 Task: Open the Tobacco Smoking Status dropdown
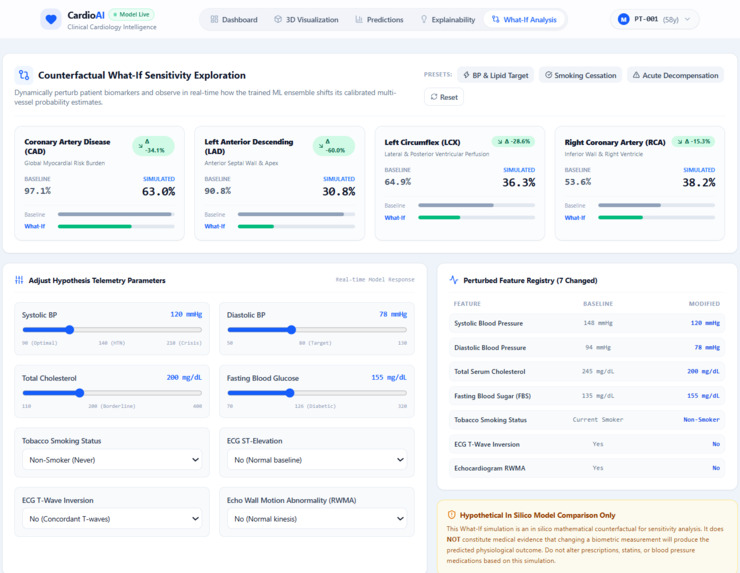pos(112,460)
